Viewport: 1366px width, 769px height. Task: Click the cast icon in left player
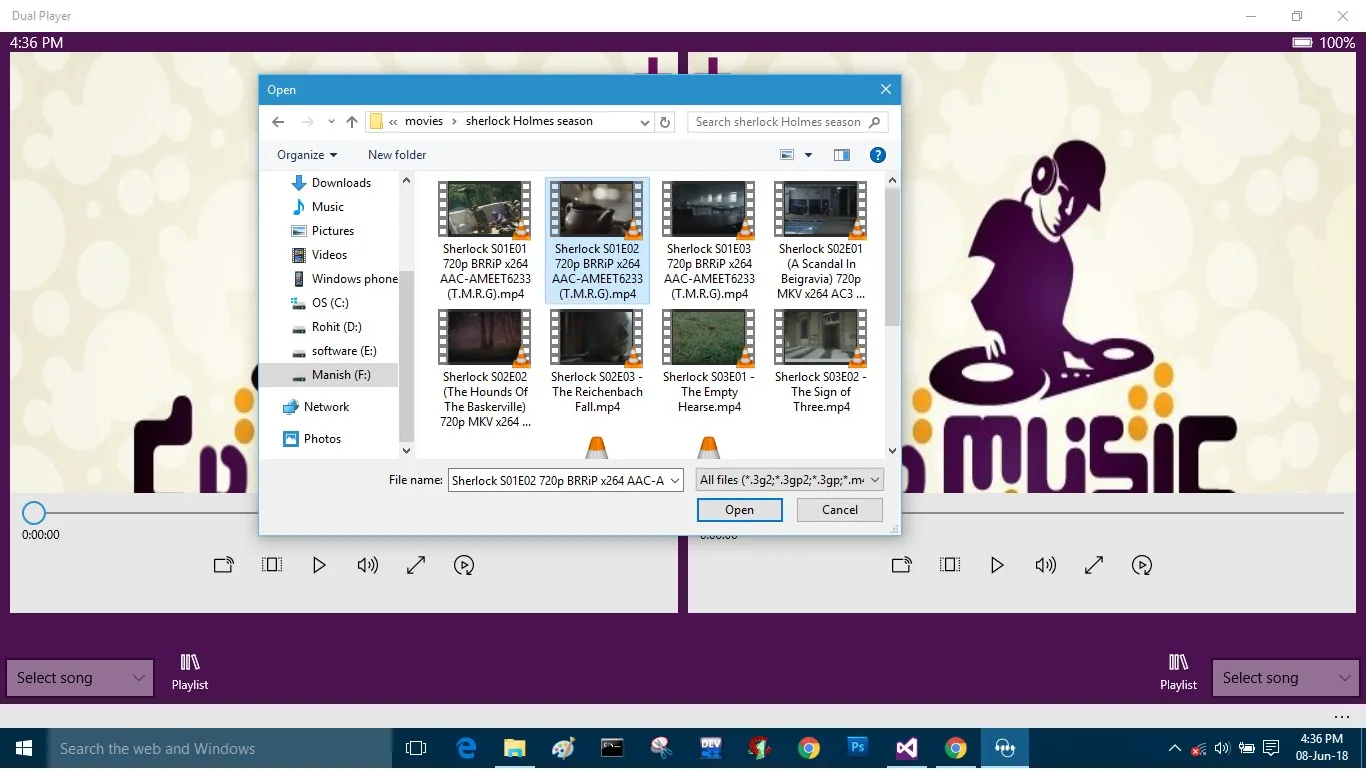pyautogui.click(x=224, y=565)
